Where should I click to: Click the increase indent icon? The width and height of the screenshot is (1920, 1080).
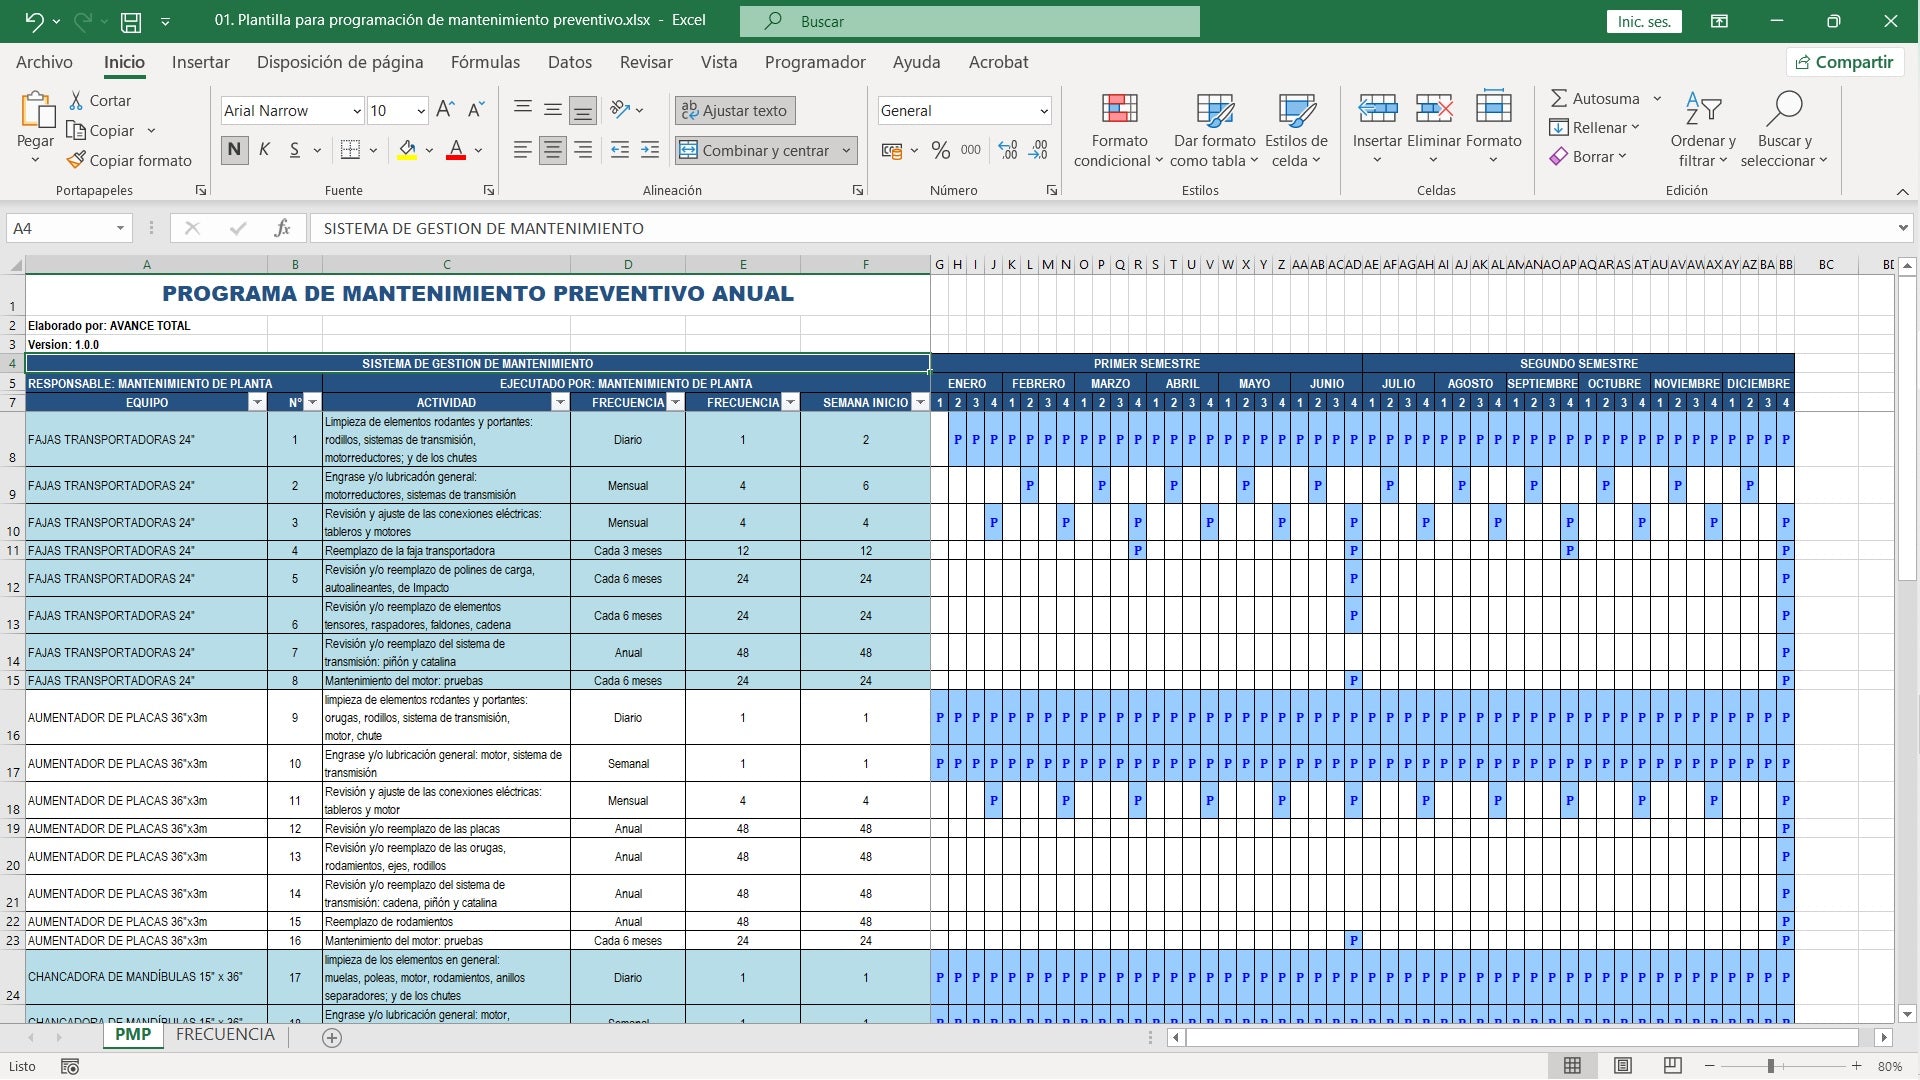tap(650, 150)
